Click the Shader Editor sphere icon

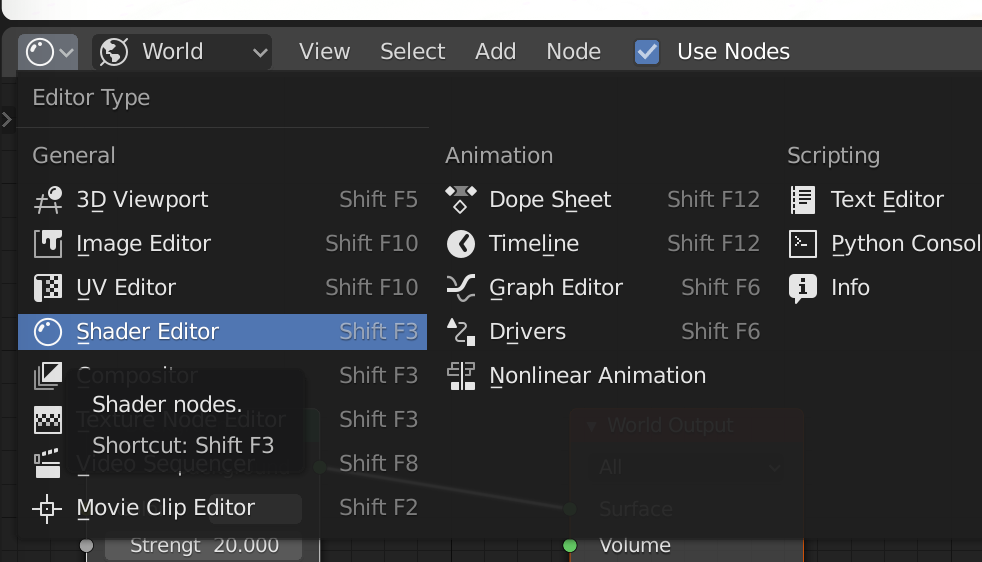pyautogui.click(x=48, y=332)
